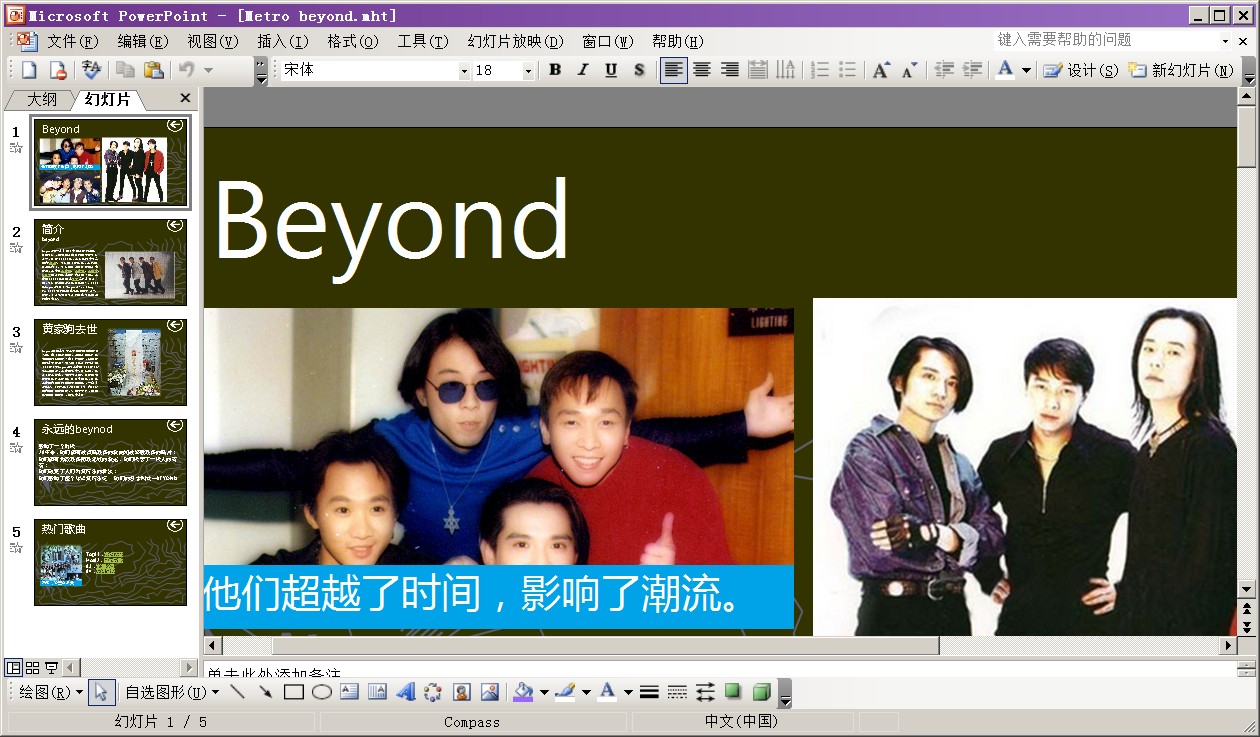The height and width of the screenshot is (737, 1260).
Task: Insert WordArt from drawing toolbar
Action: click(x=405, y=691)
